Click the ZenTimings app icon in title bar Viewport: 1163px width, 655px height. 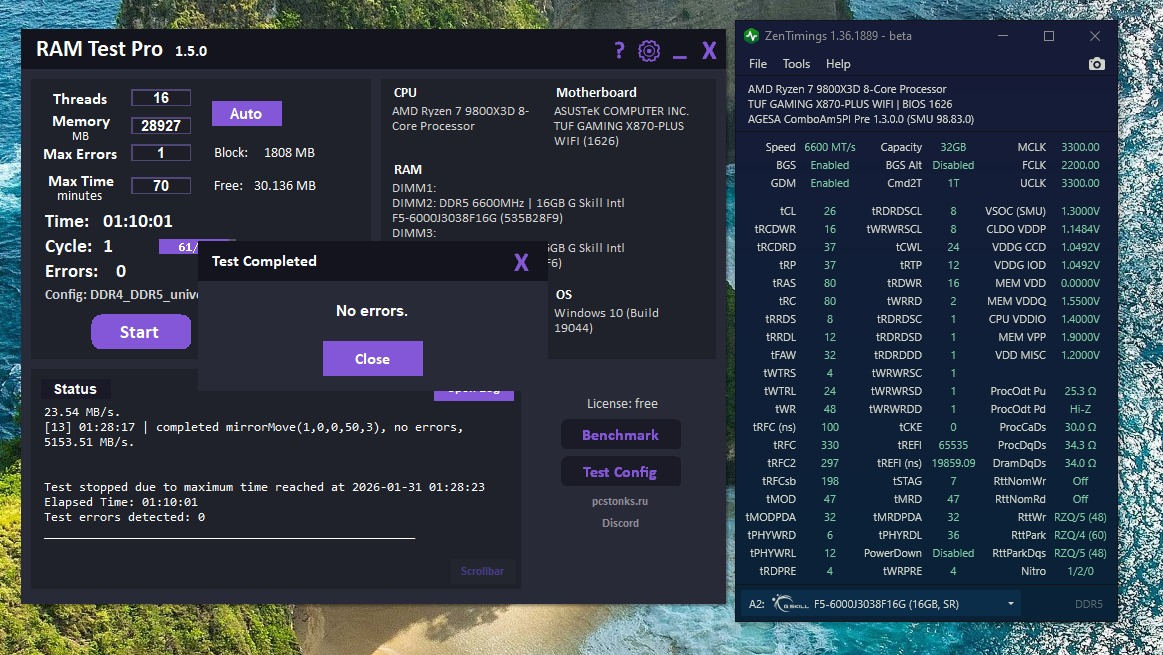(x=751, y=36)
